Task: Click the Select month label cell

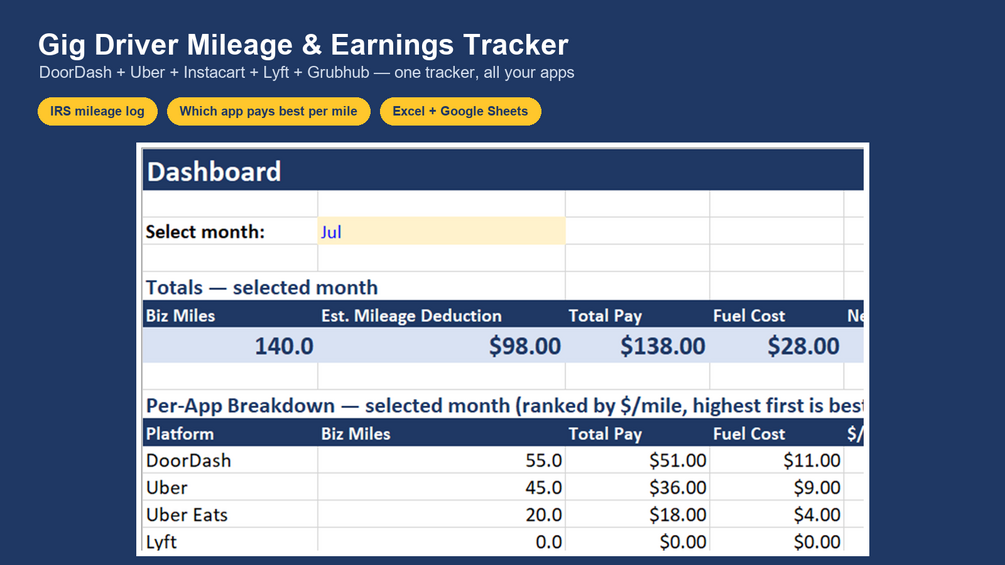Action: click(x=230, y=231)
